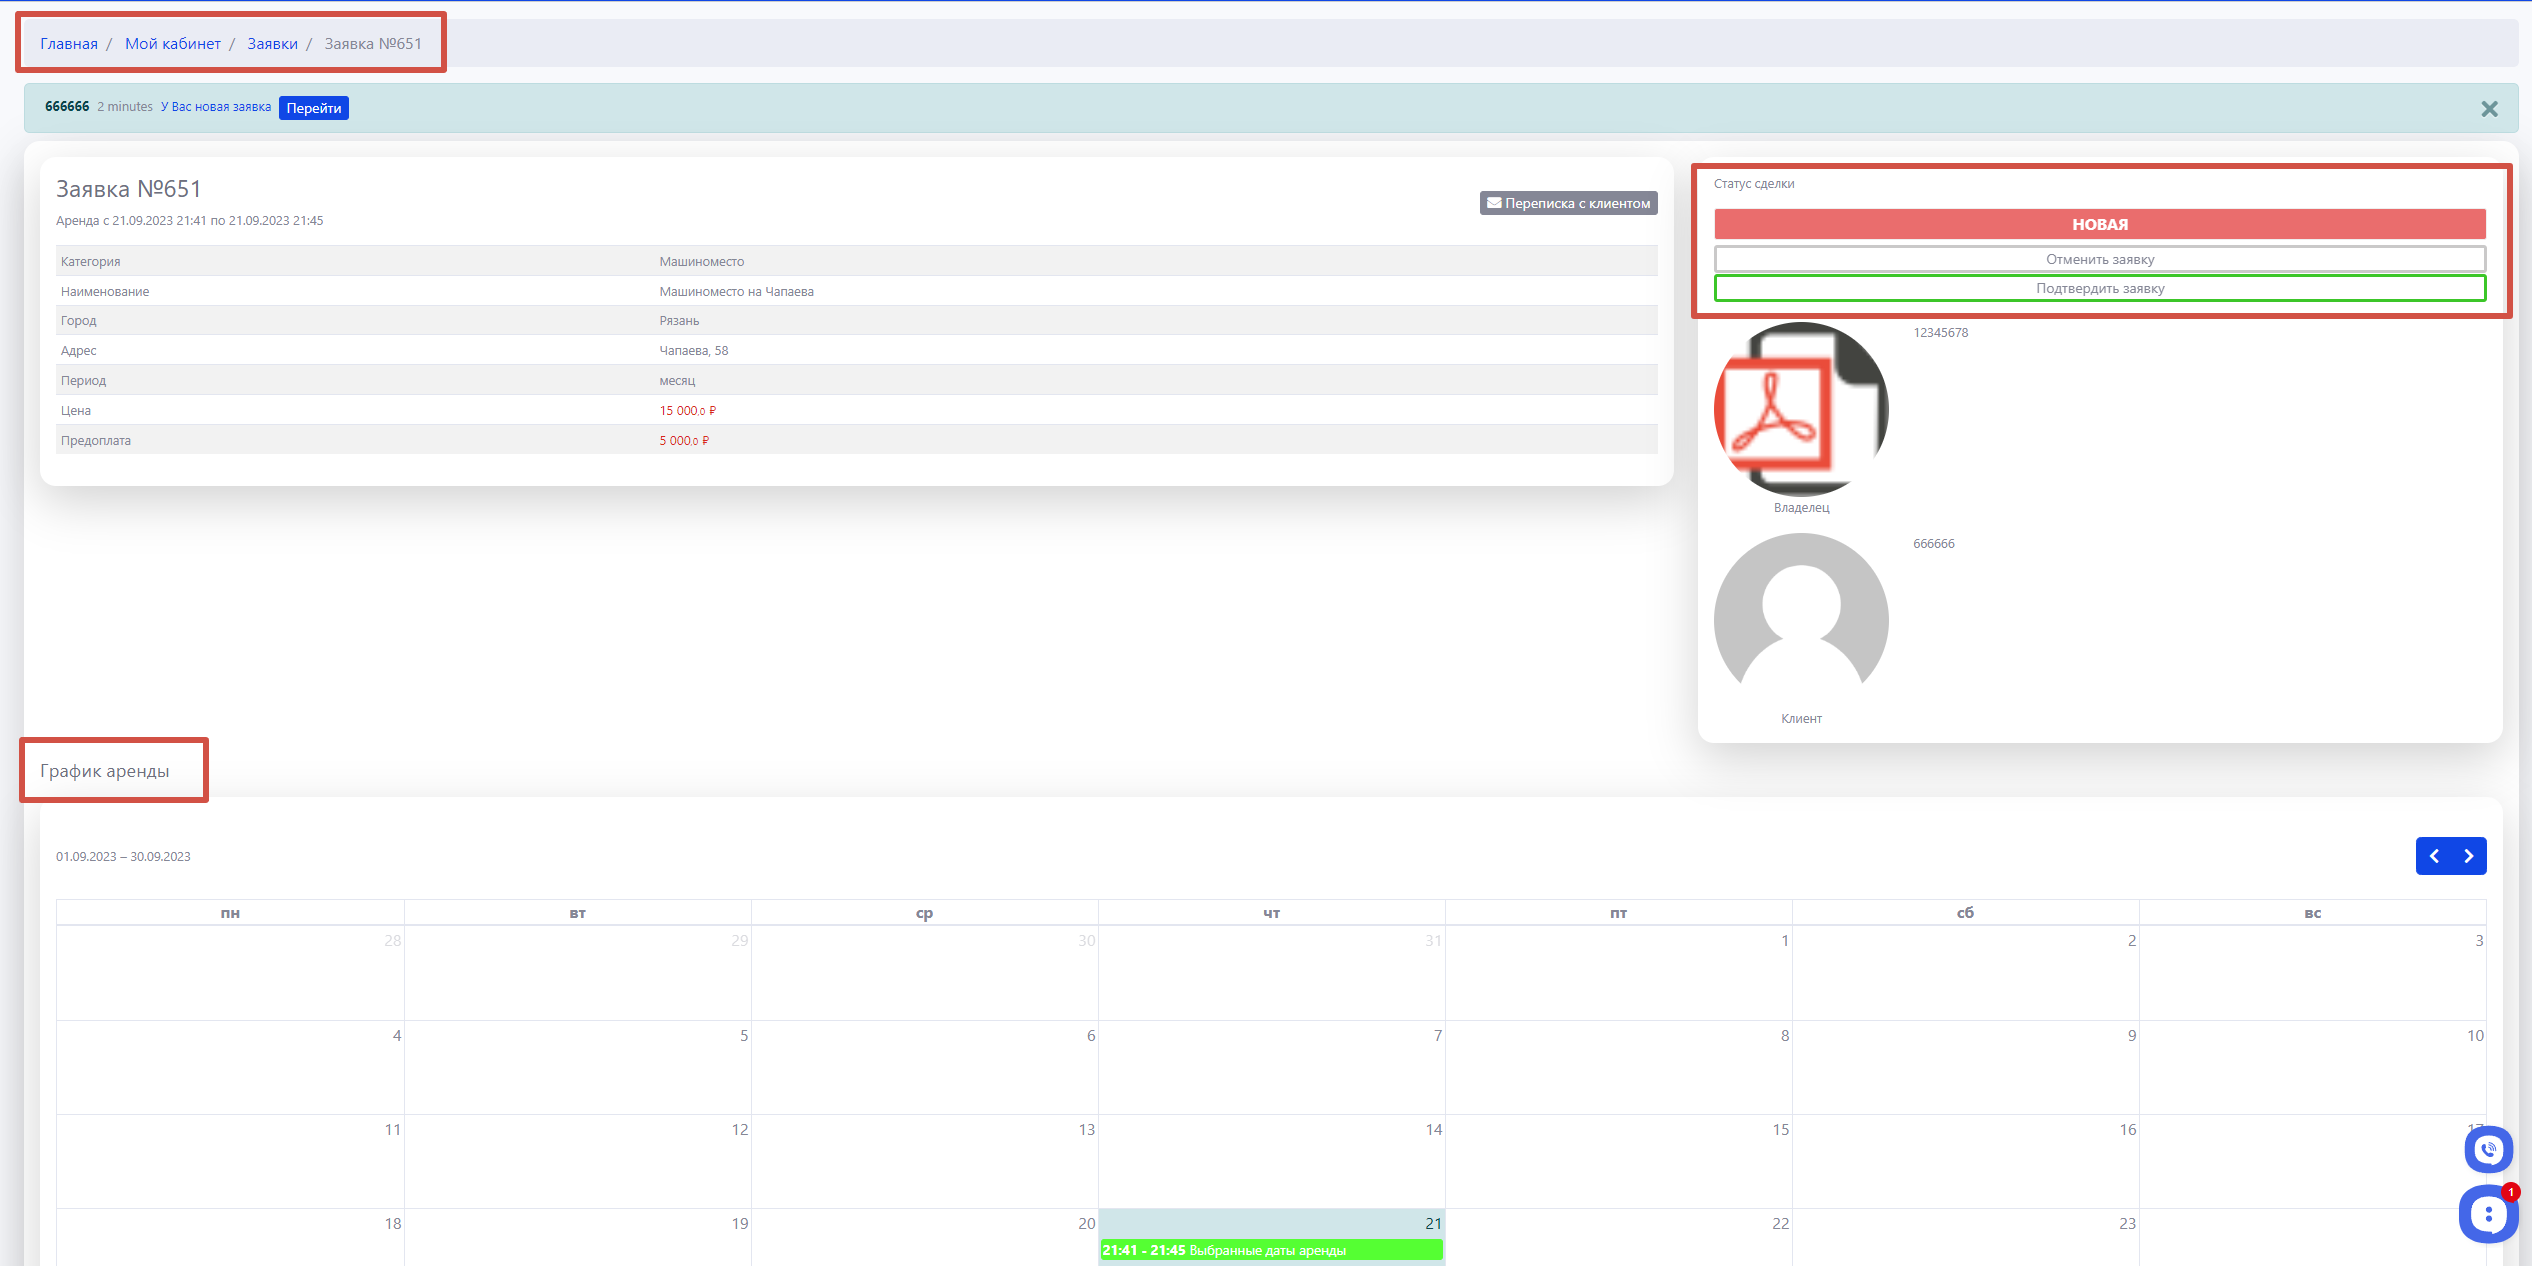Viewport: 2532px width, 1266px height.
Task: Open Главная breadcrumb link
Action: coord(69,44)
